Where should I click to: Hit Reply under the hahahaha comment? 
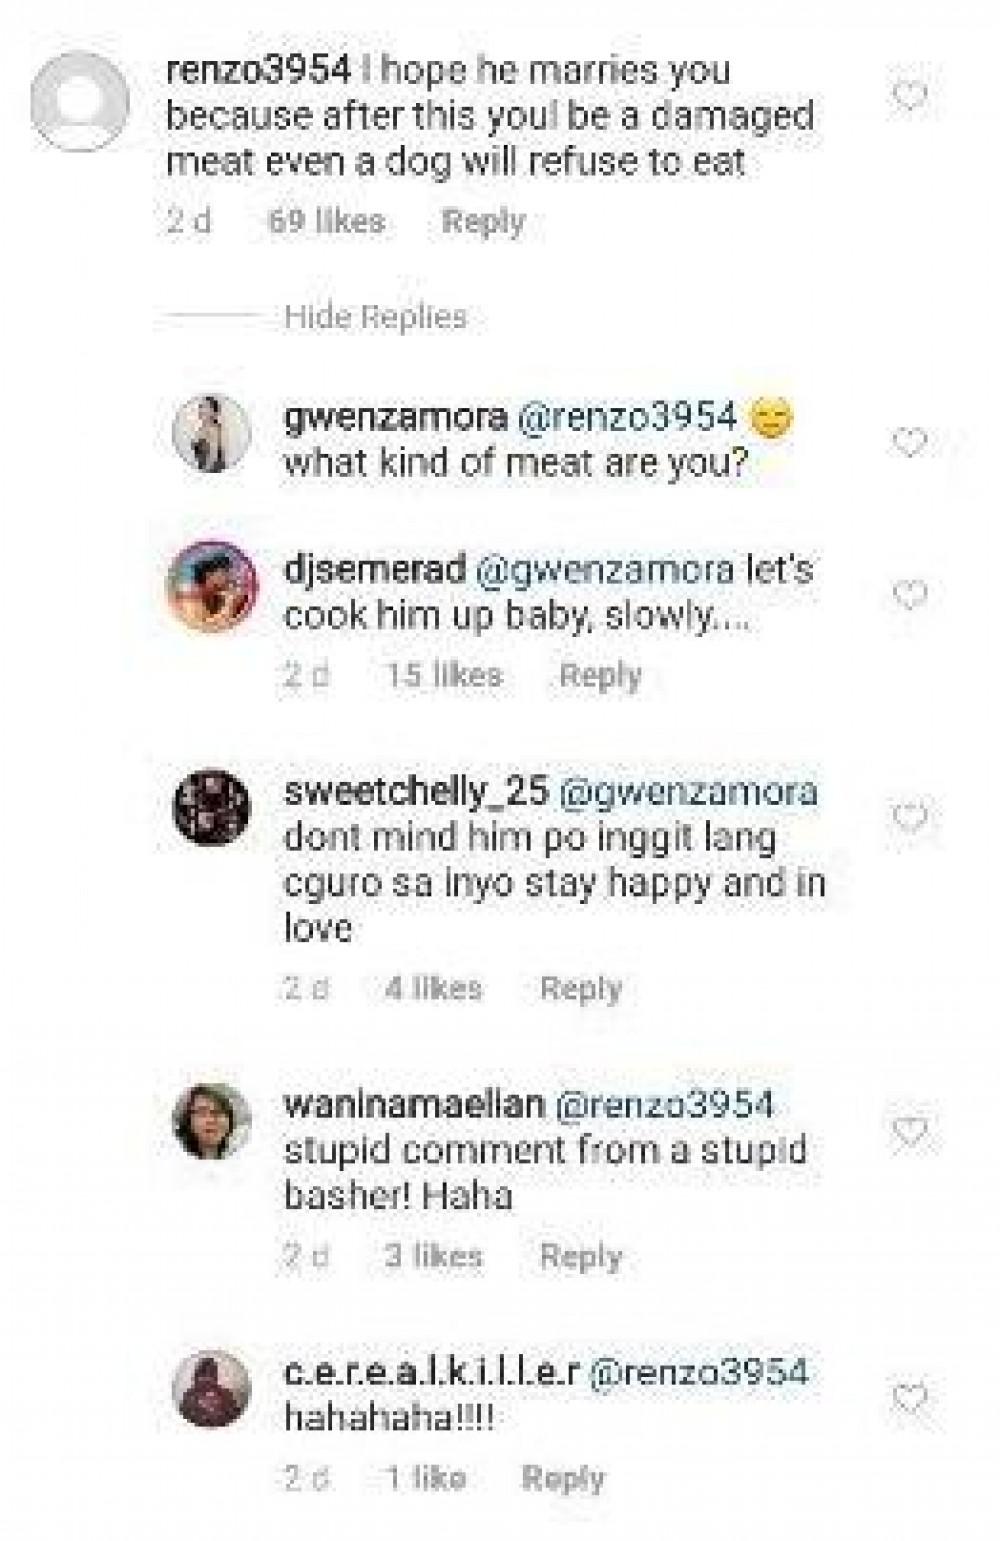(x=563, y=1478)
